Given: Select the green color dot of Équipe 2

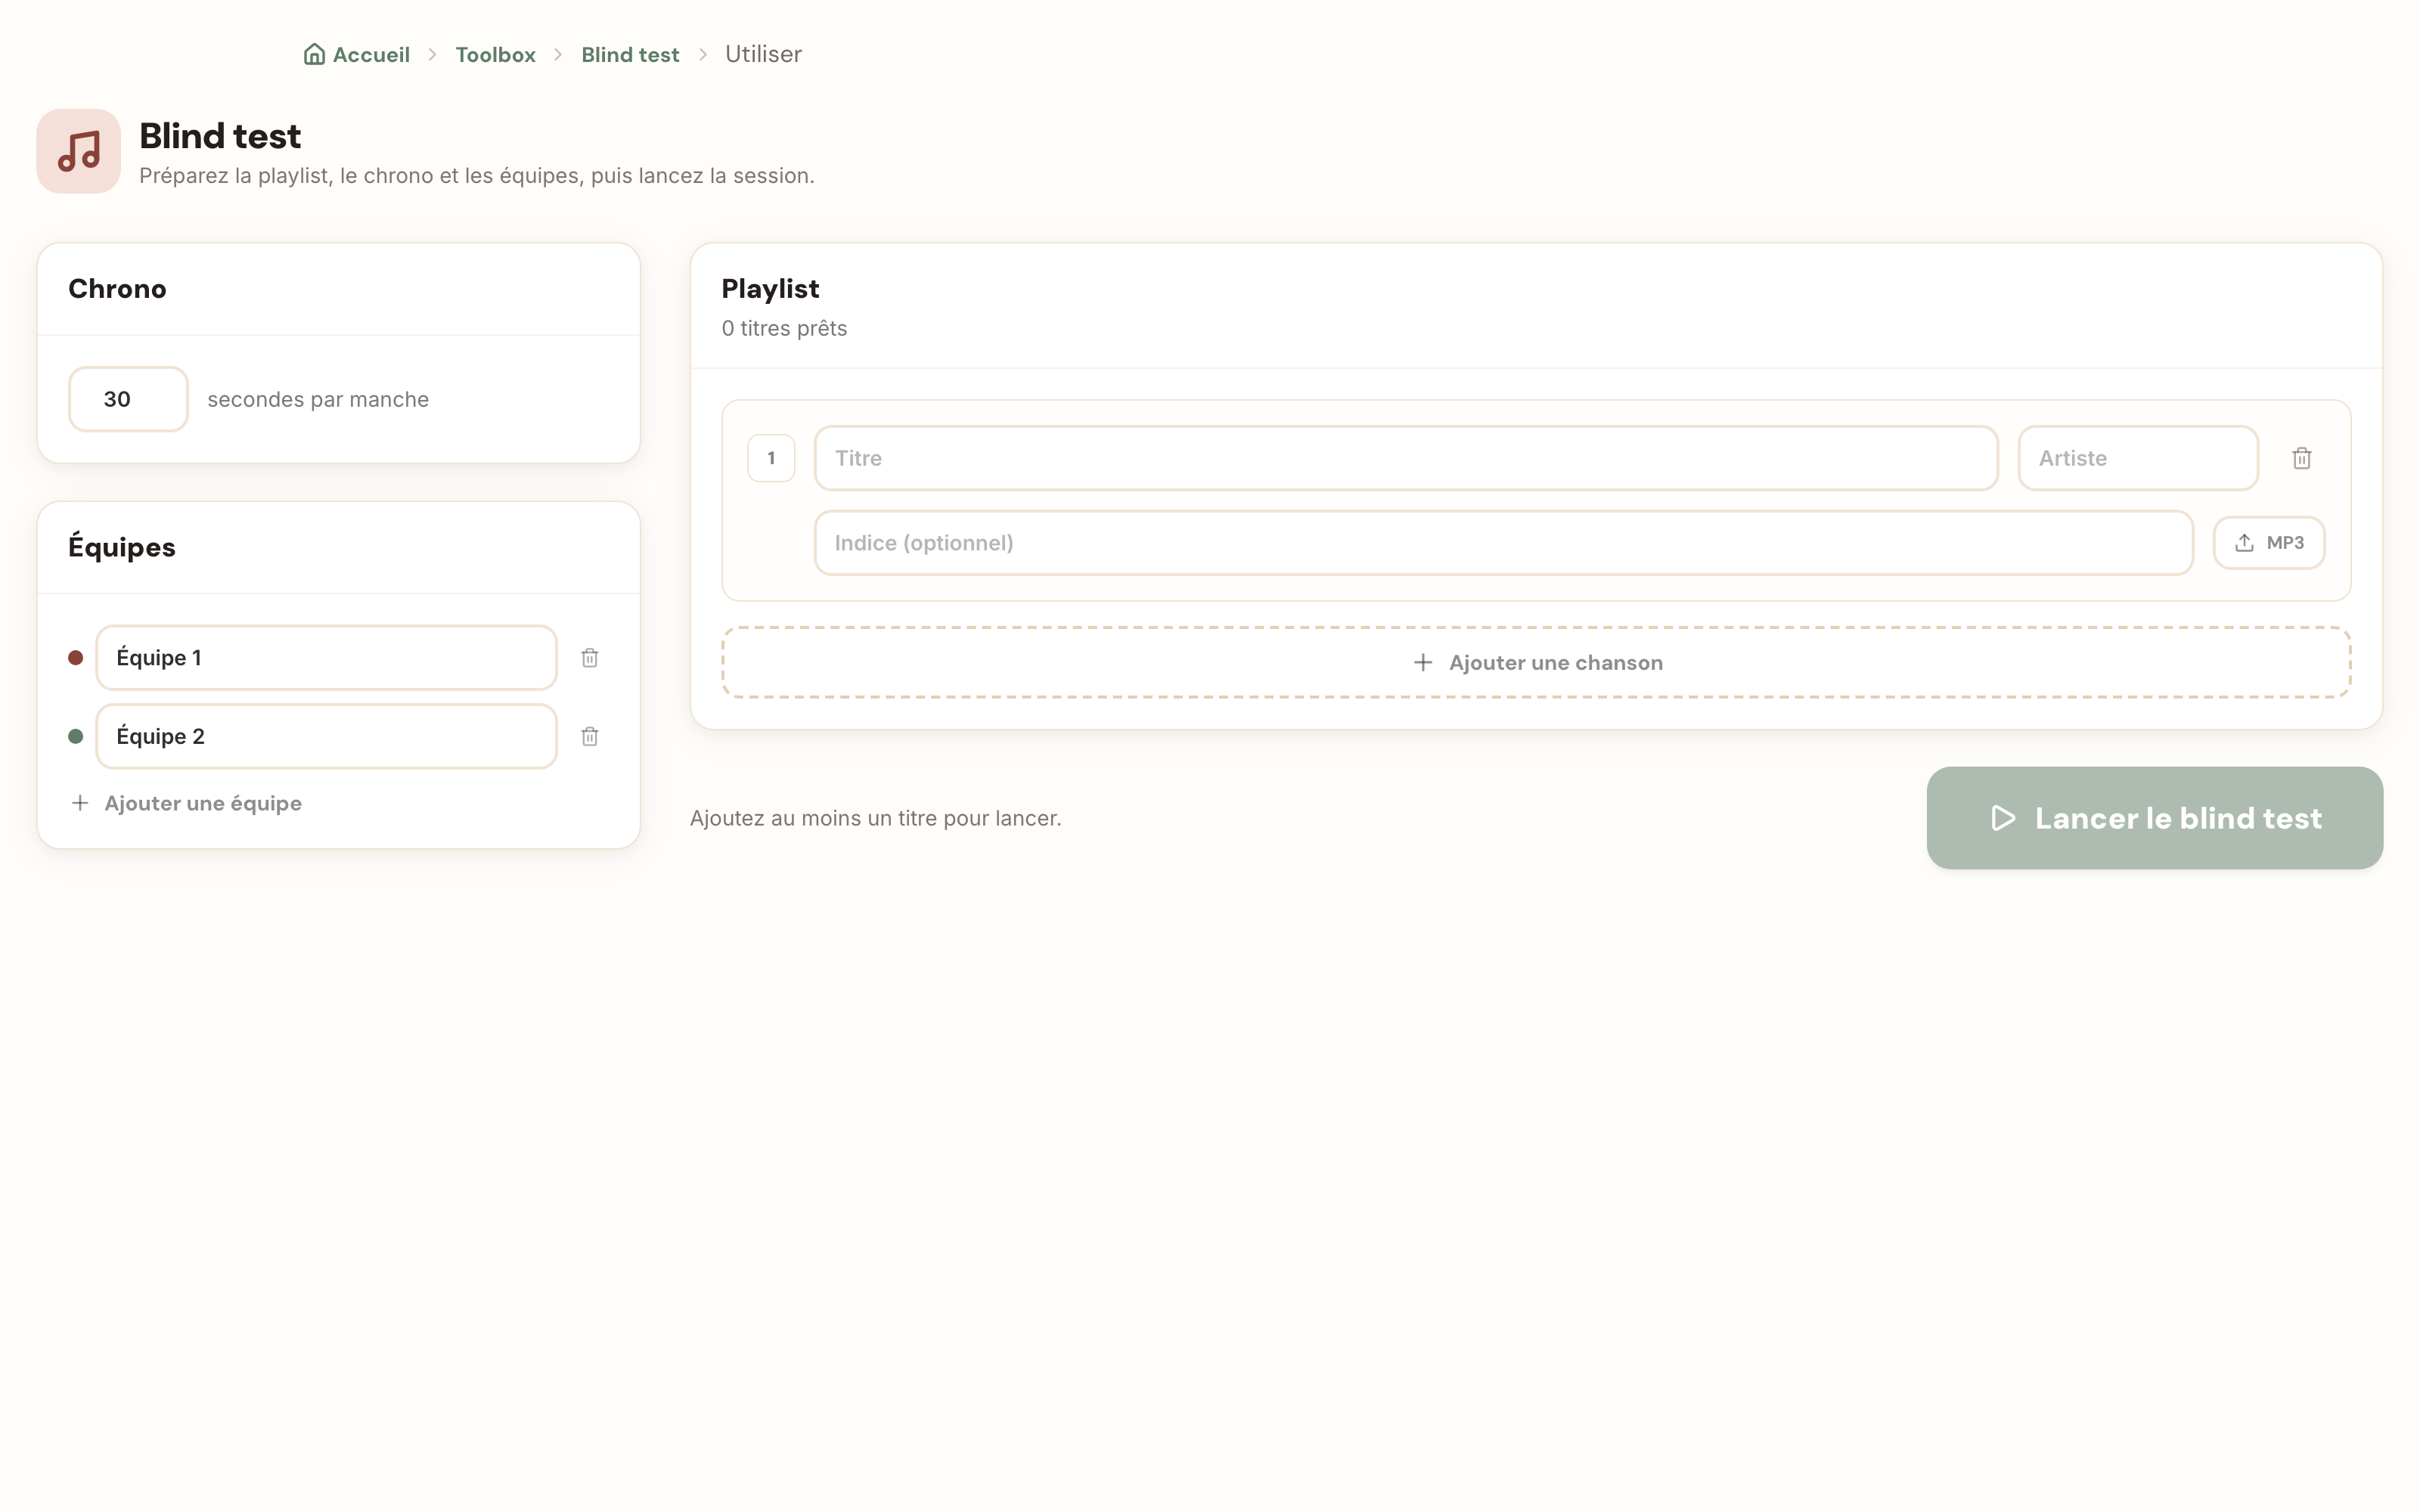Looking at the screenshot, I should coord(75,737).
